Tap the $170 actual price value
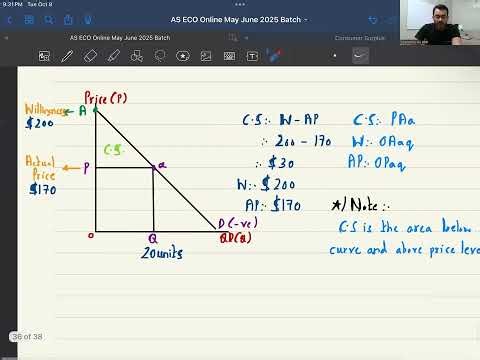480x360 pixels. tap(43, 190)
